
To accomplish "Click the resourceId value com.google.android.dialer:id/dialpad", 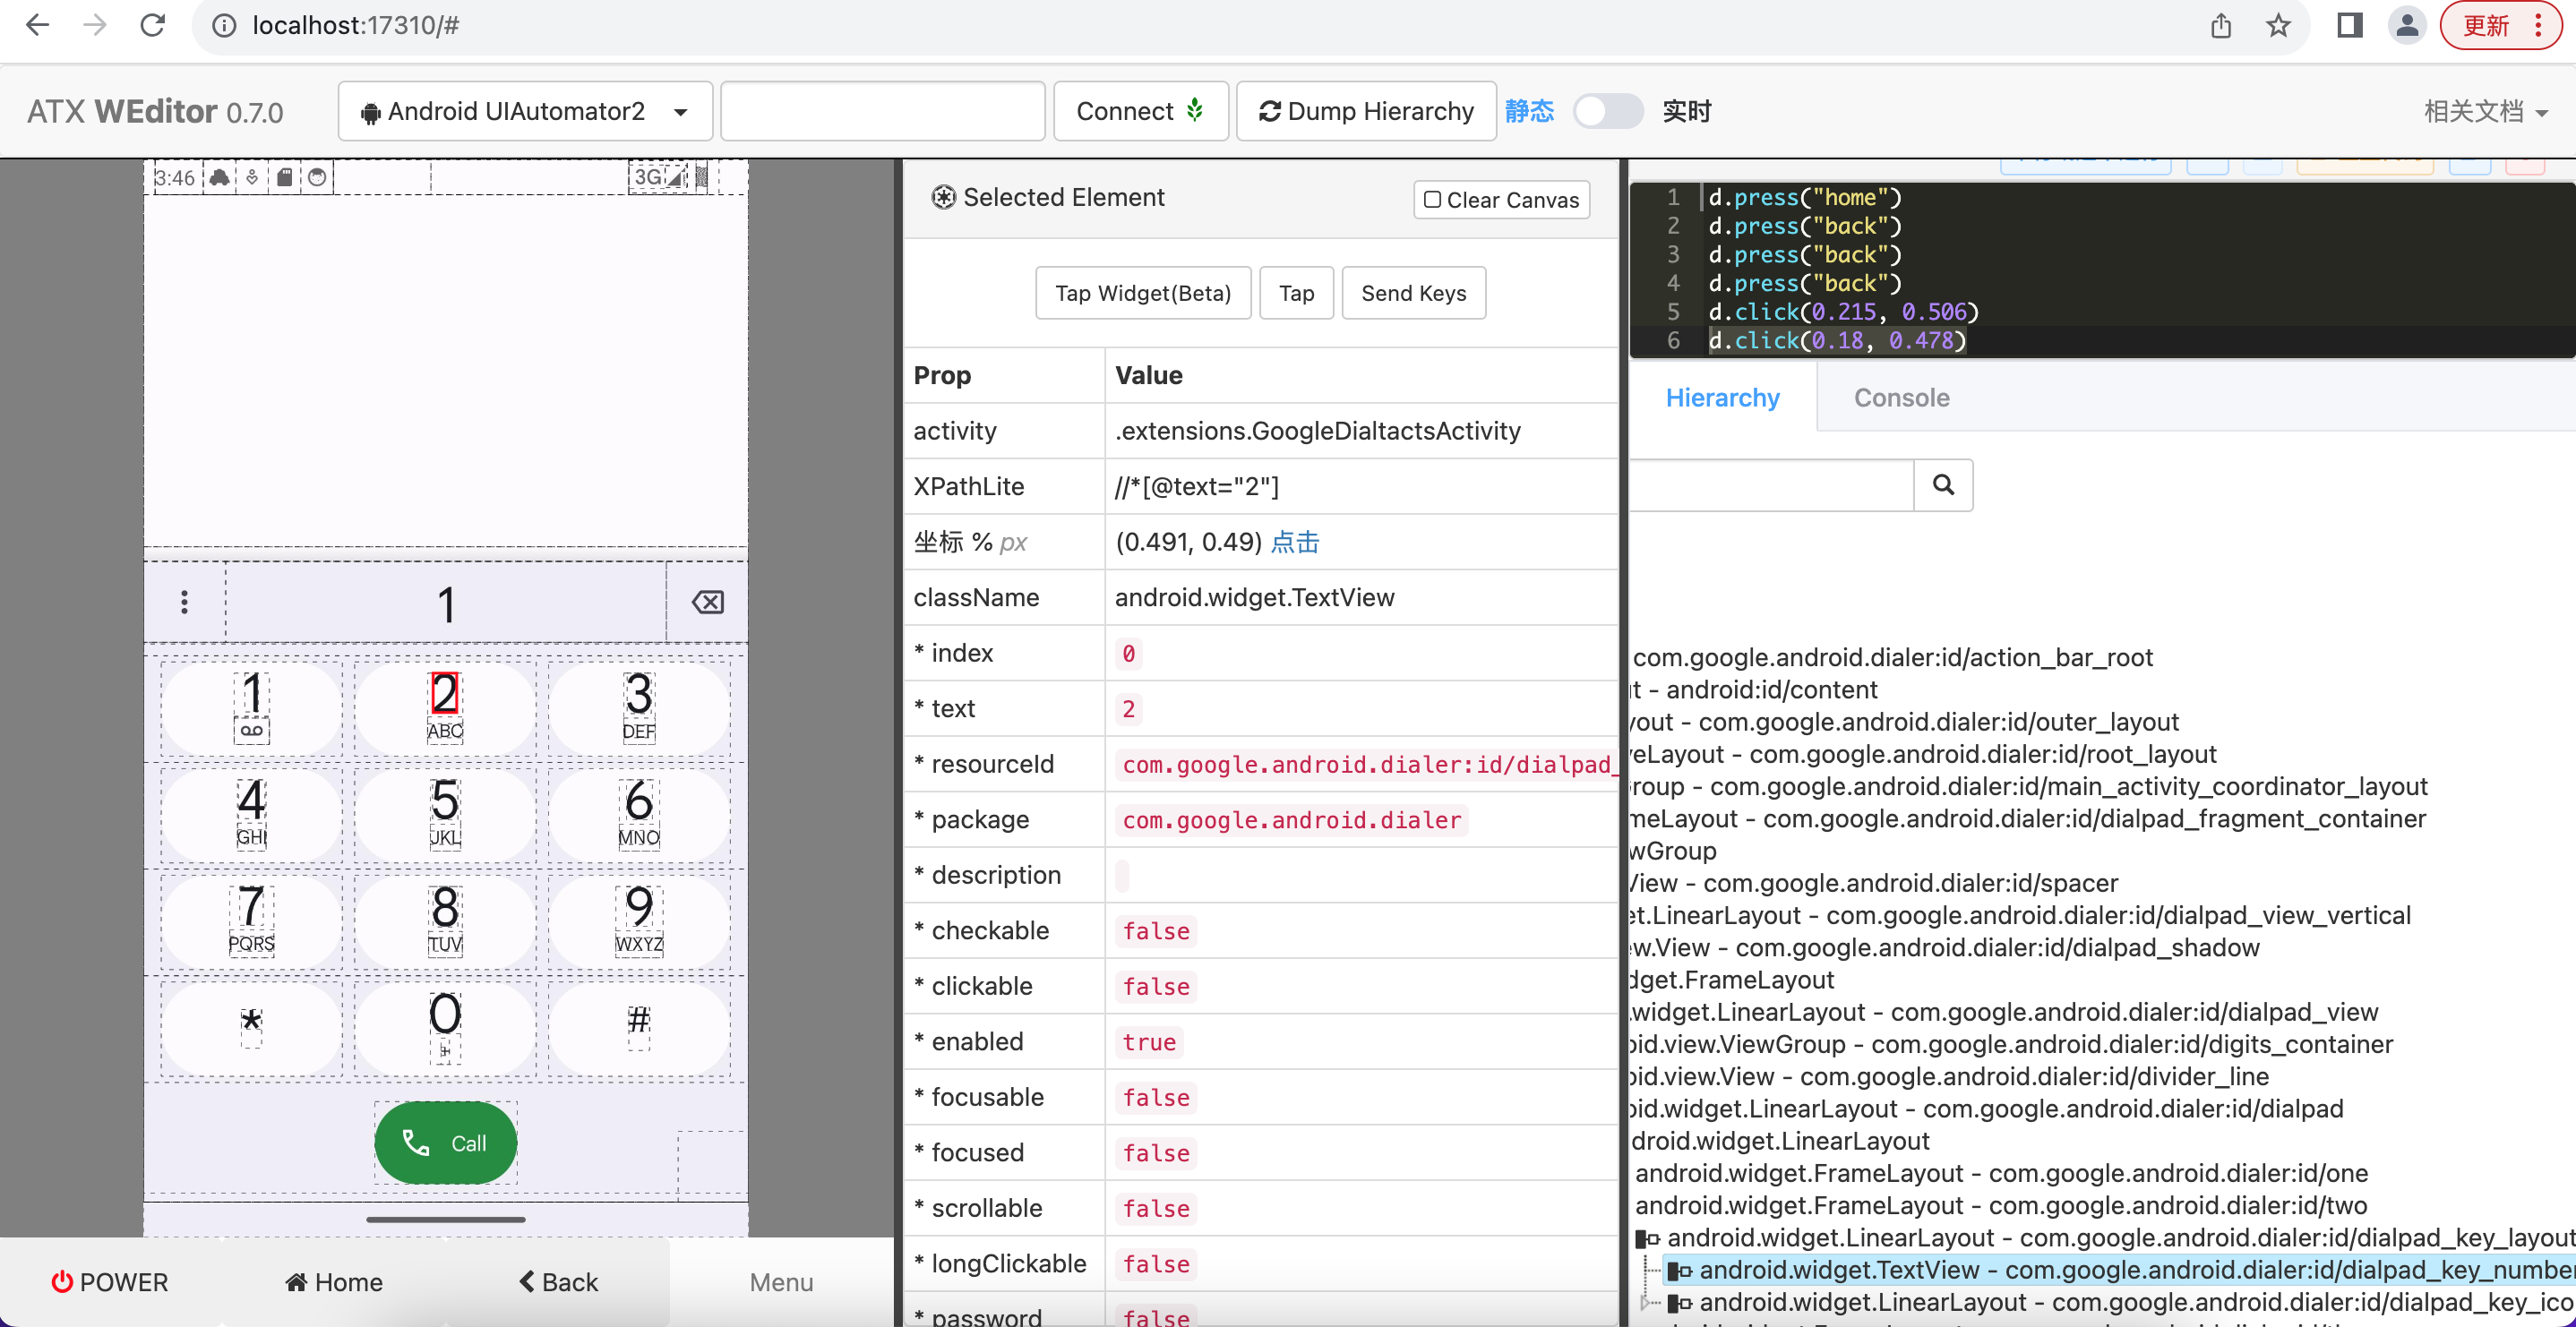I will click(1366, 764).
